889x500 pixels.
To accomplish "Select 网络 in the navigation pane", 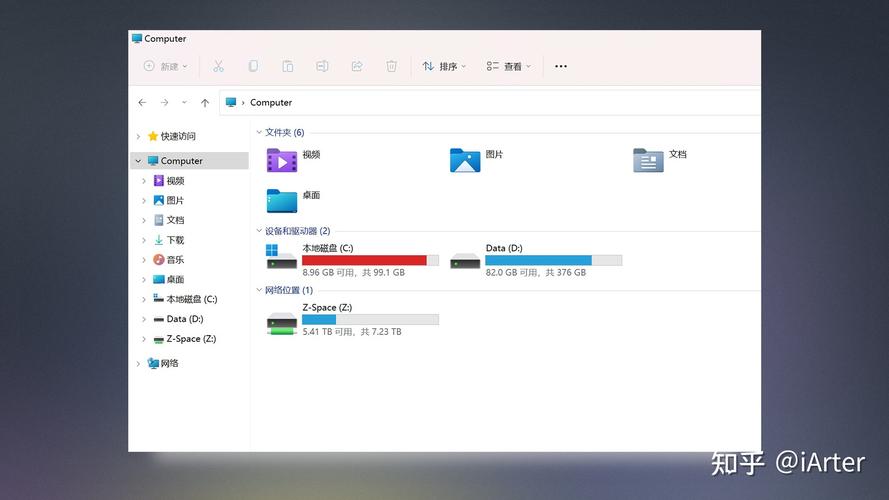I will click(x=169, y=363).
